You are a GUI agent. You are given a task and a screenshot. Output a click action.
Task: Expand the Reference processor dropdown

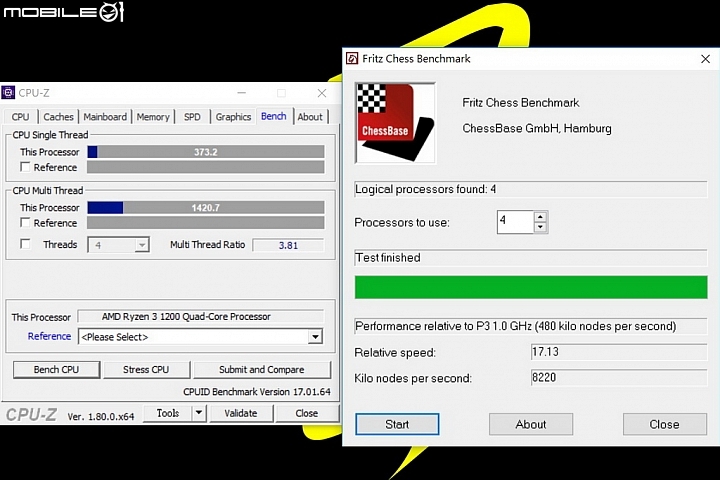pyautogui.click(x=315, y=337)
